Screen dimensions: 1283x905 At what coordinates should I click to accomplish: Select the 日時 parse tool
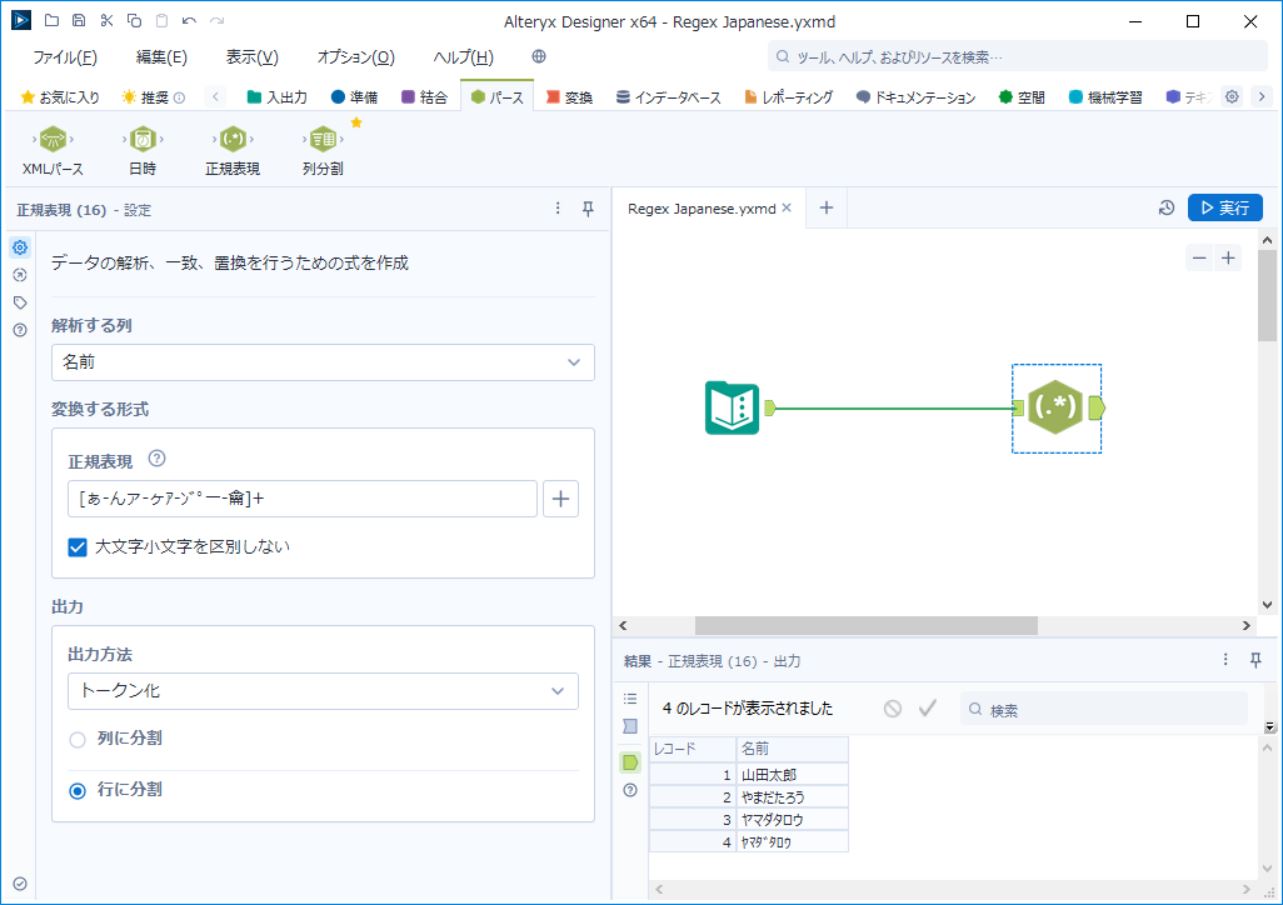point(143,139)
